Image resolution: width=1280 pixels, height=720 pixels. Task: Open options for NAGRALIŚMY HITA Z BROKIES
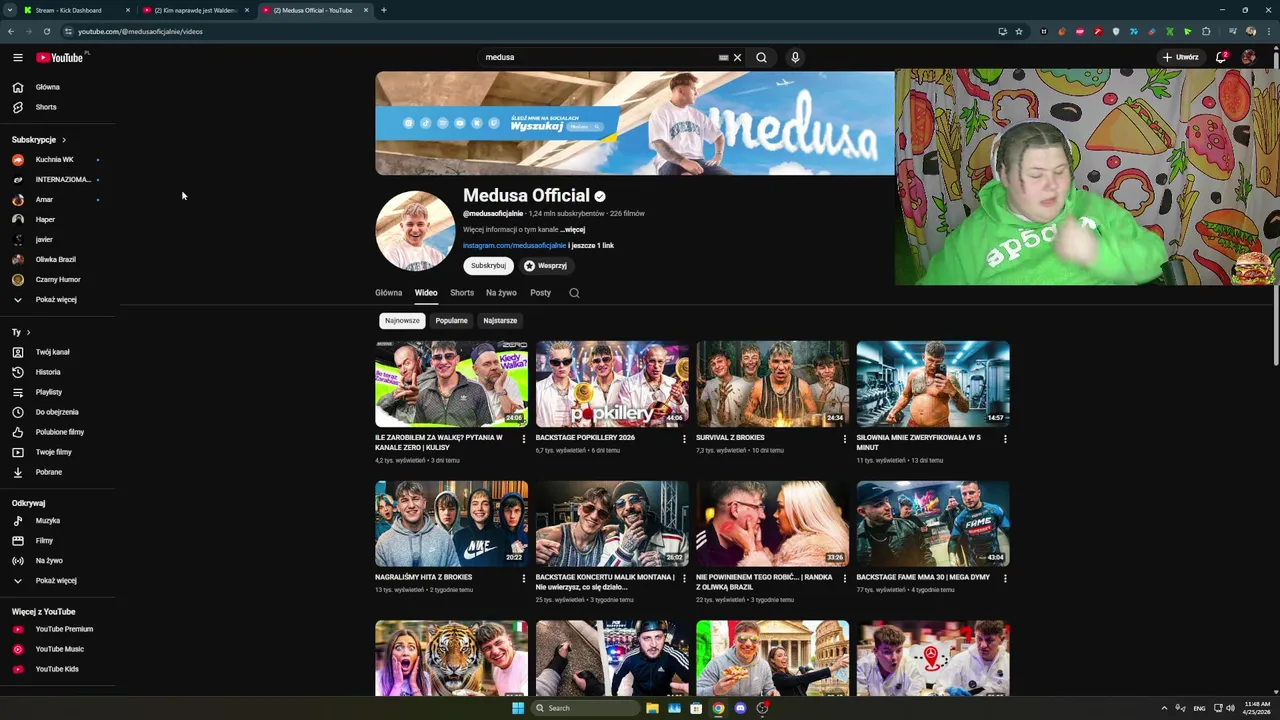pos(523,578)
